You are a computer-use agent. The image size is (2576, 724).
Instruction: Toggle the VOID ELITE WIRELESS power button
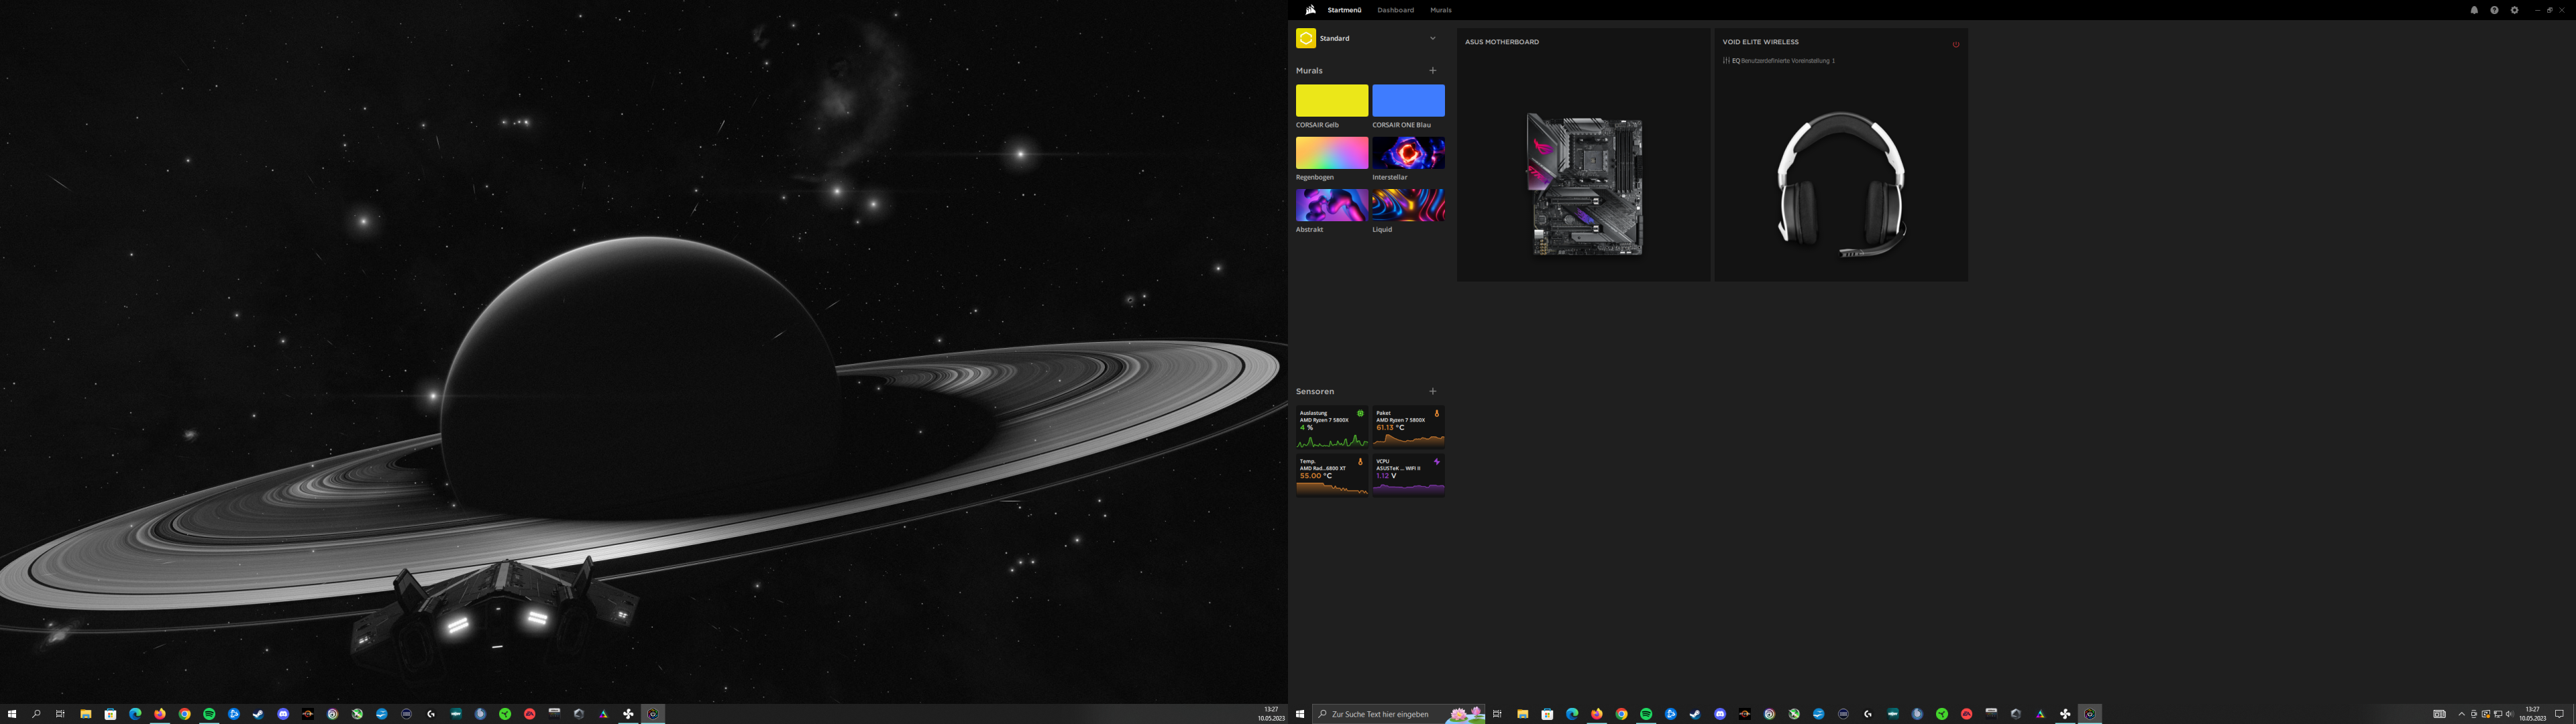[x=1955, y=44]
